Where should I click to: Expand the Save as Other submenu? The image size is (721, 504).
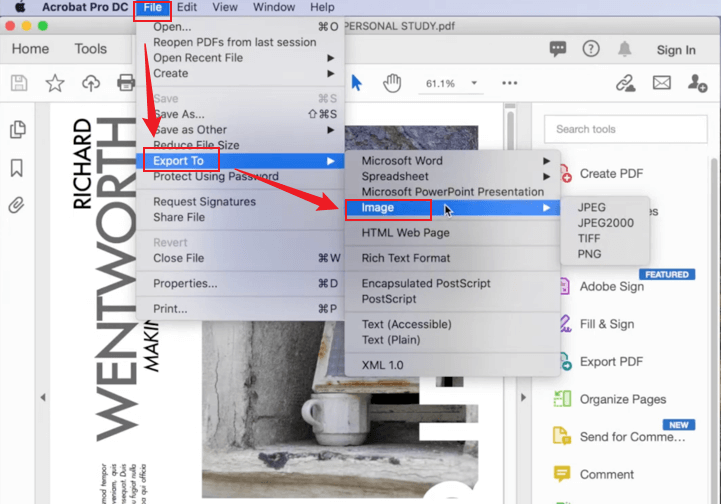click(331, 130)
